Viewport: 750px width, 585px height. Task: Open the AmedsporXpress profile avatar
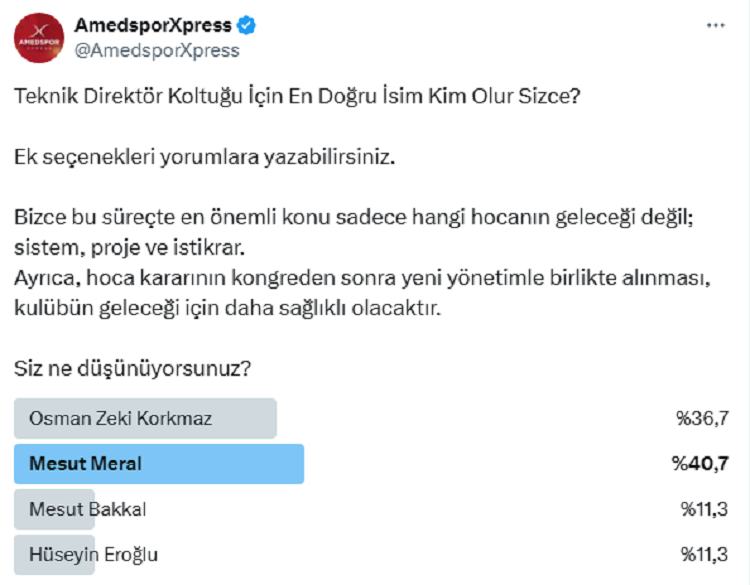click(x=39, y=38)
